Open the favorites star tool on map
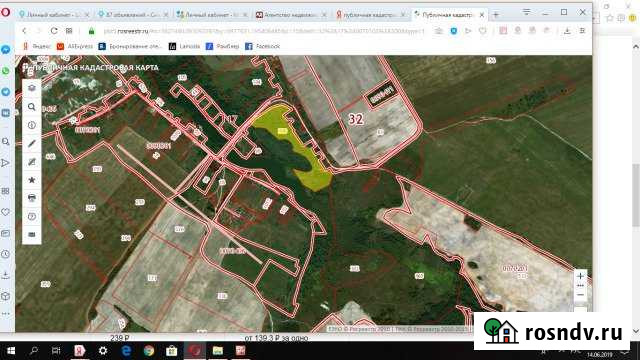The height and width of the screenshot is (360, 640). (x=31, y=180)
